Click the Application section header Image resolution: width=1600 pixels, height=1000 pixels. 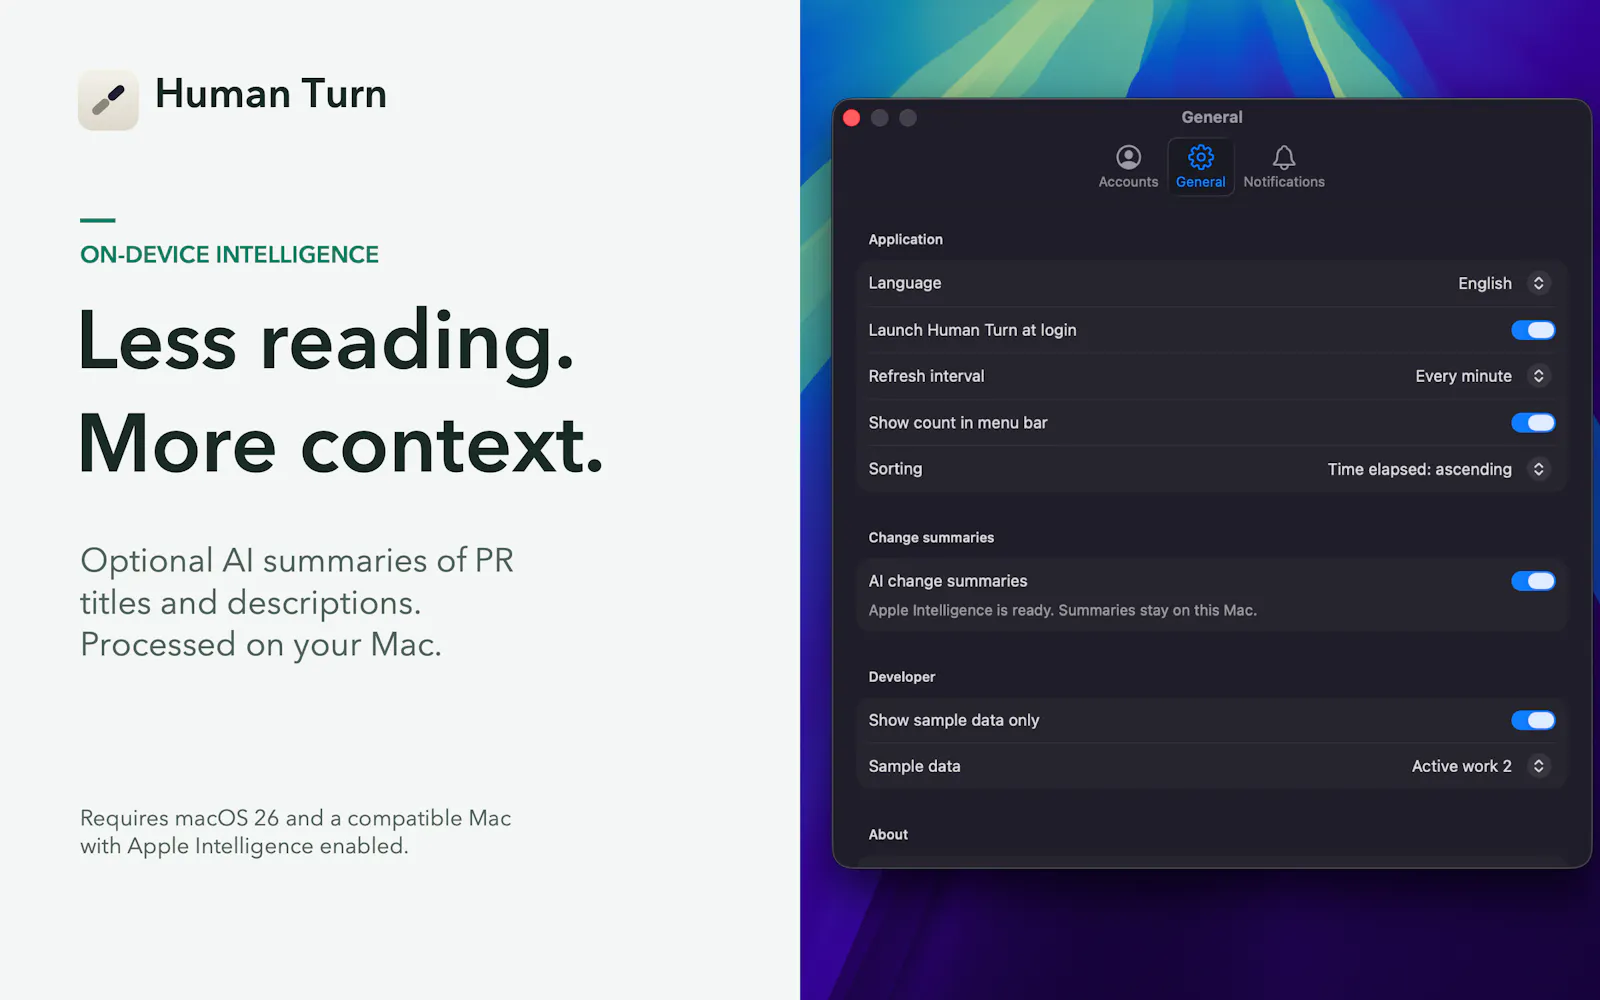click(x=905, y=239)
